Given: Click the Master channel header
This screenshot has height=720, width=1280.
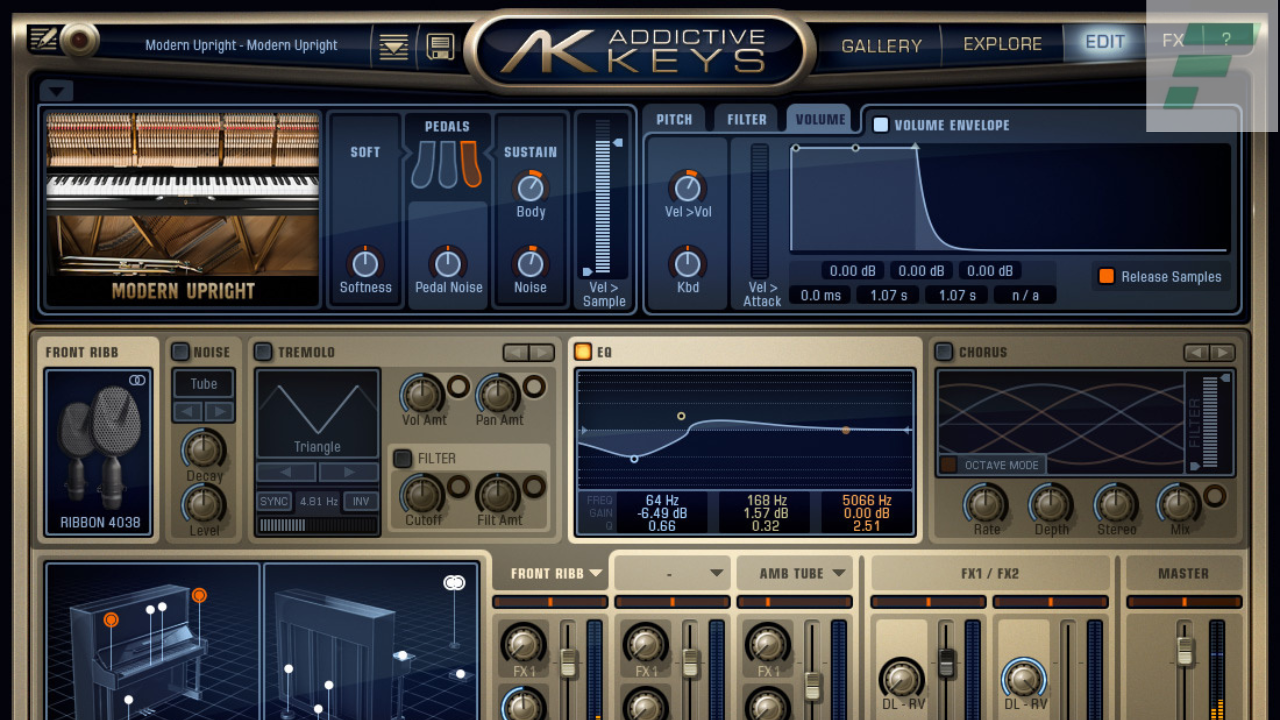Looking at the screenshot, I should (1183, 573).
